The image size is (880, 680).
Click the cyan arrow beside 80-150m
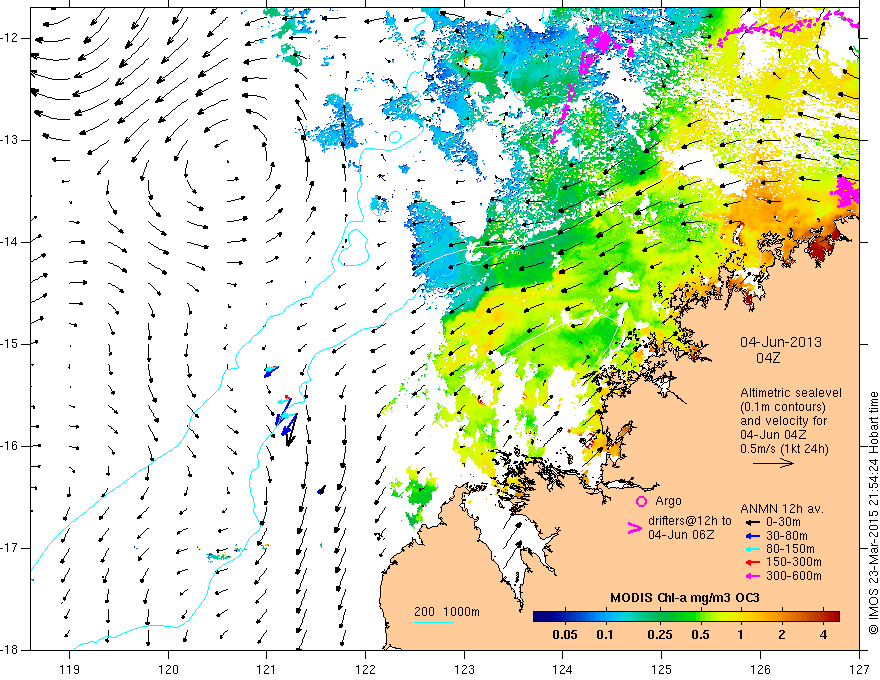[753, 549]
